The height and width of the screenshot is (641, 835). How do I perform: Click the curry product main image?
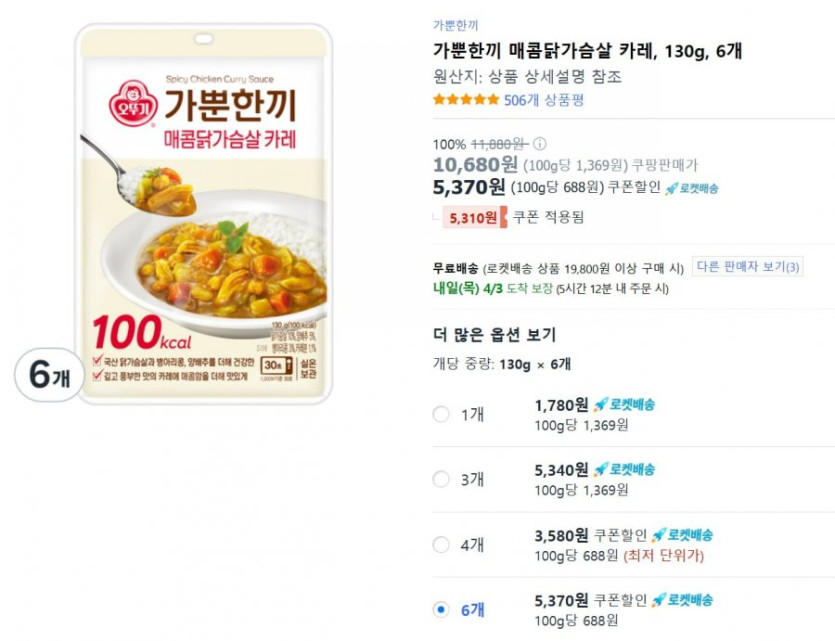pos(204,214)
